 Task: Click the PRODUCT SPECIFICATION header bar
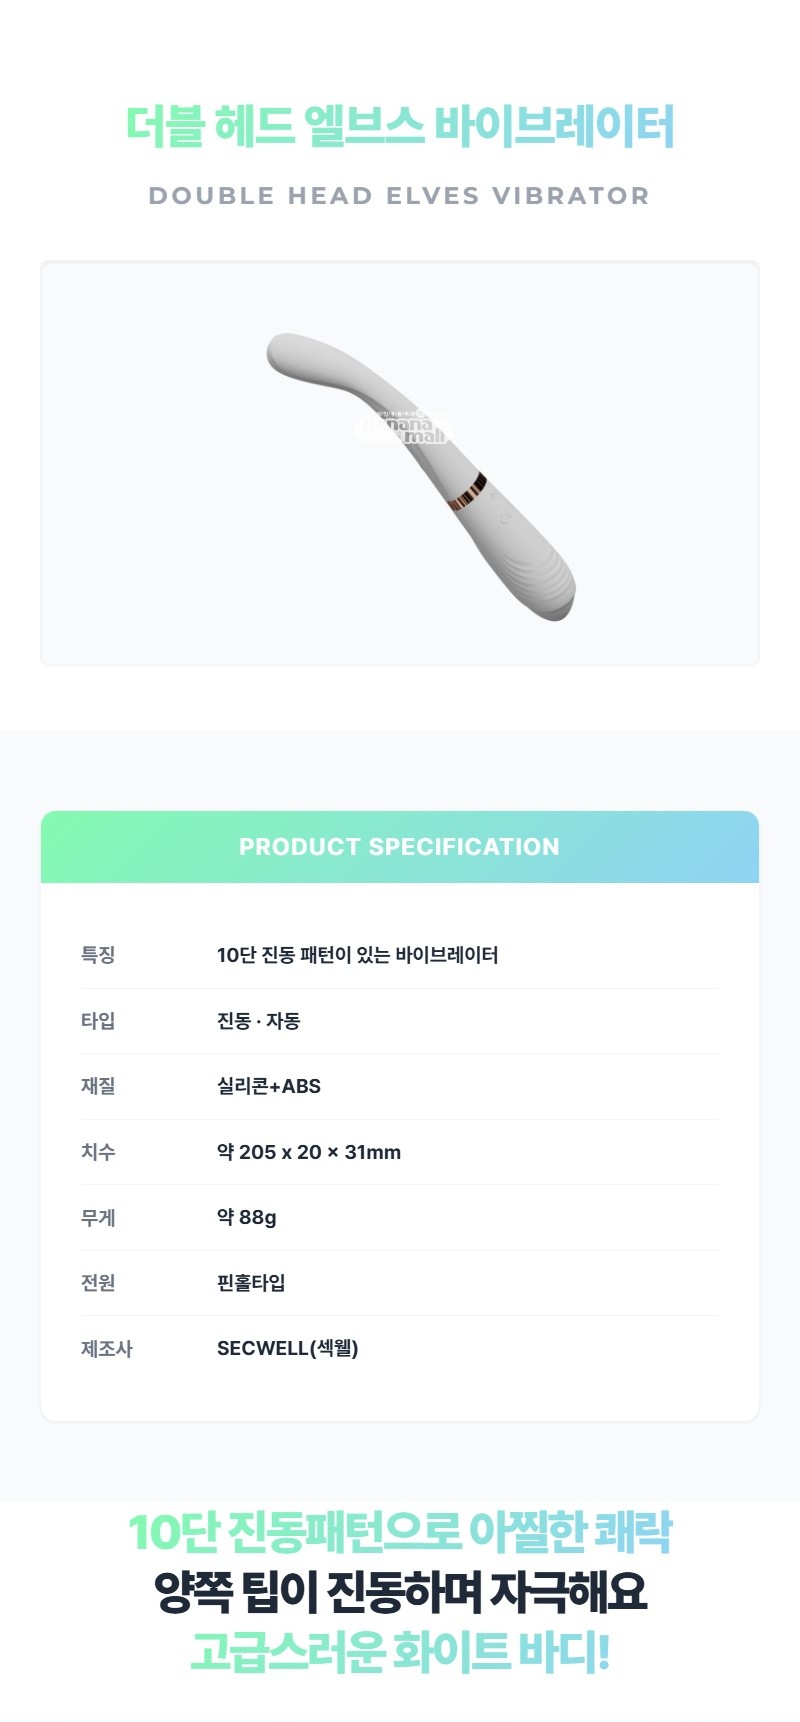coord(400,847)
